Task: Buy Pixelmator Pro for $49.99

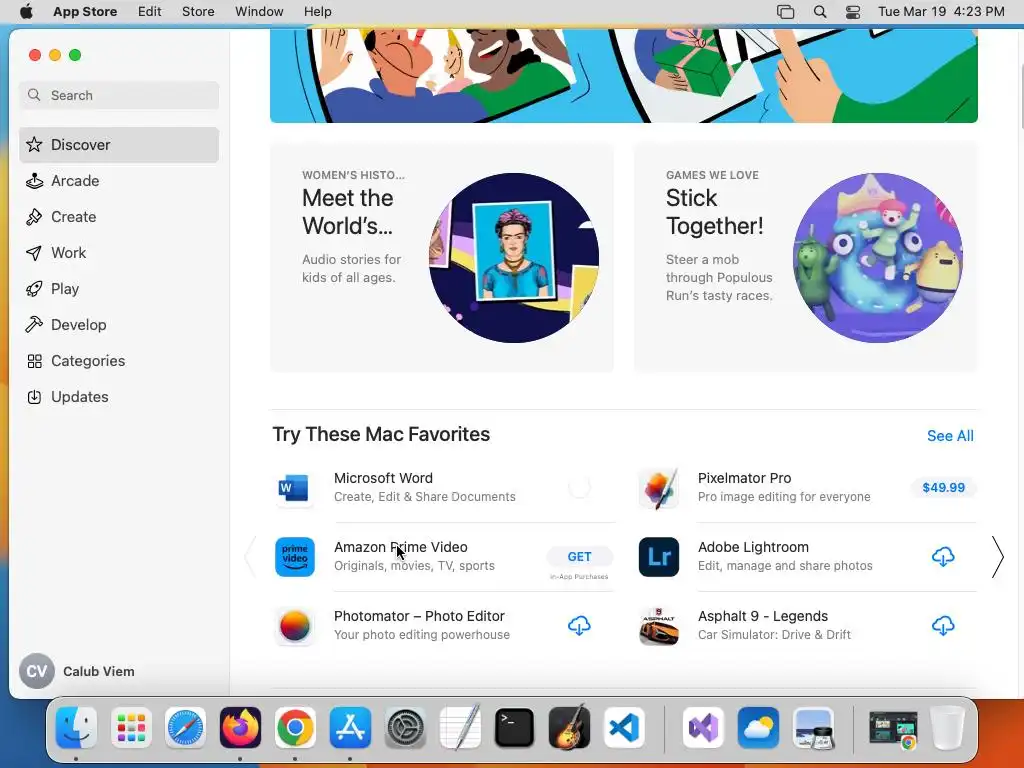Action: point(943,487)
